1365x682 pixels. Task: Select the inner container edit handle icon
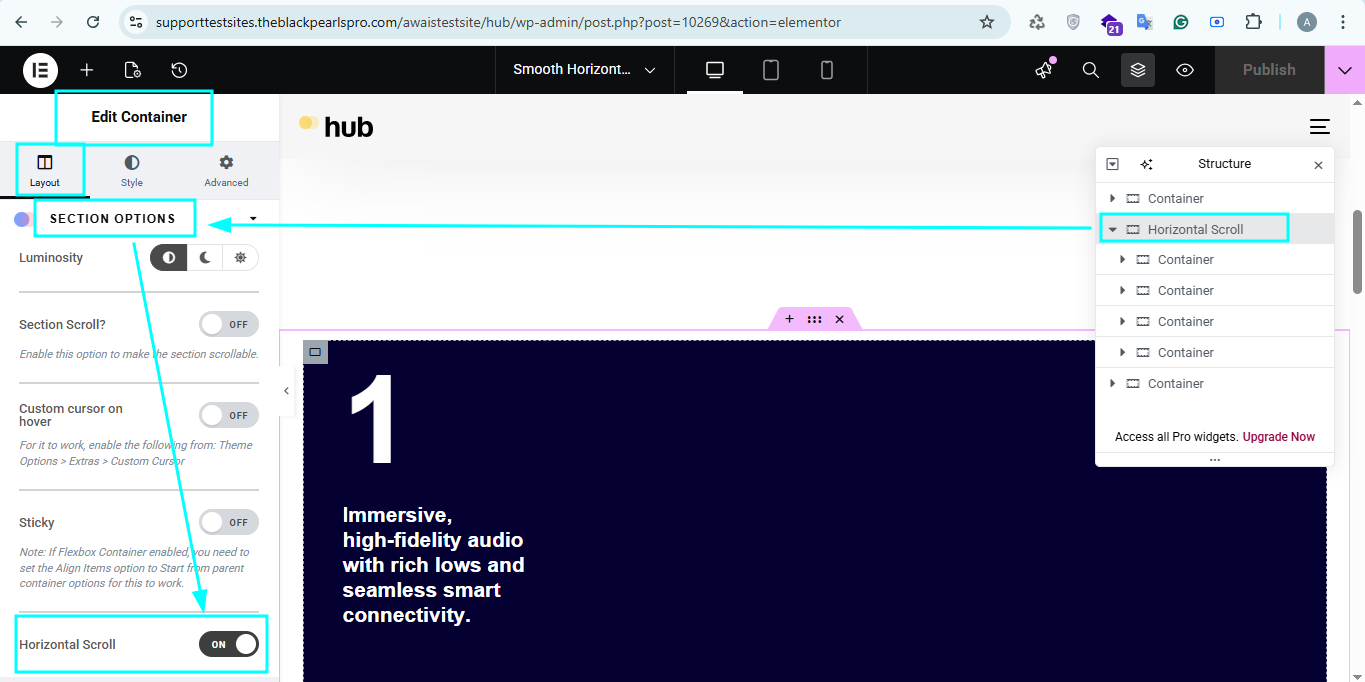pos(315,352)
